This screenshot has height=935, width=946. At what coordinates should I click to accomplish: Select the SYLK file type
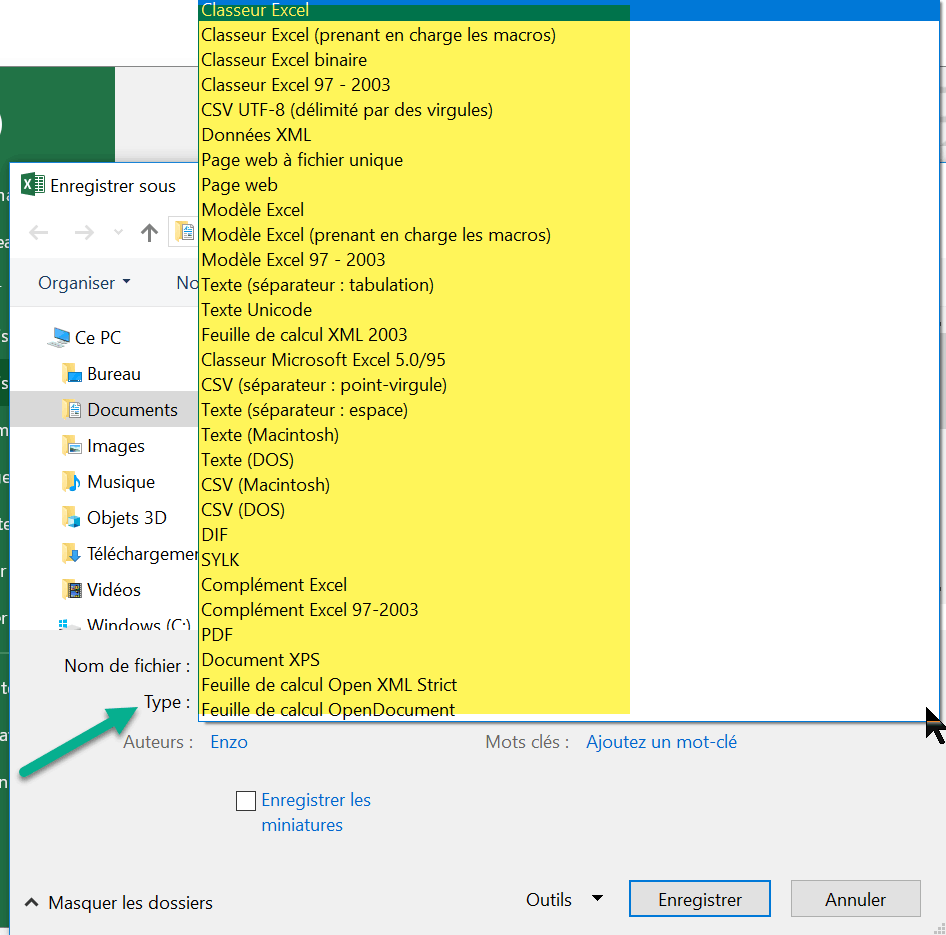(568, 560)
